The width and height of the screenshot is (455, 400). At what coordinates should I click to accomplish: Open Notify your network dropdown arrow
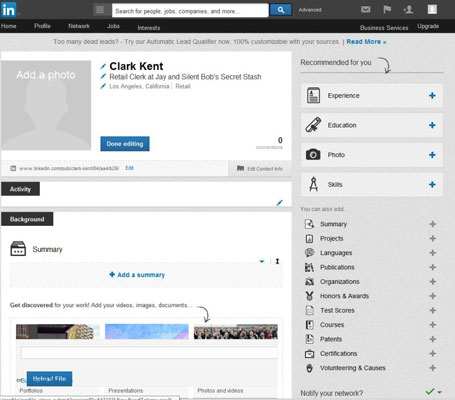(440, 392)
